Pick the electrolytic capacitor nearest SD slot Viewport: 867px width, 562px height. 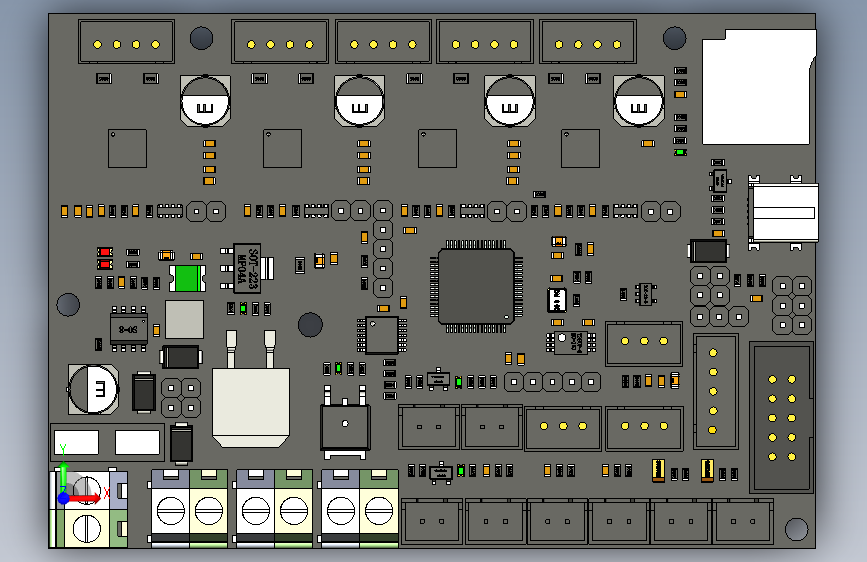[x=639, y=101]
